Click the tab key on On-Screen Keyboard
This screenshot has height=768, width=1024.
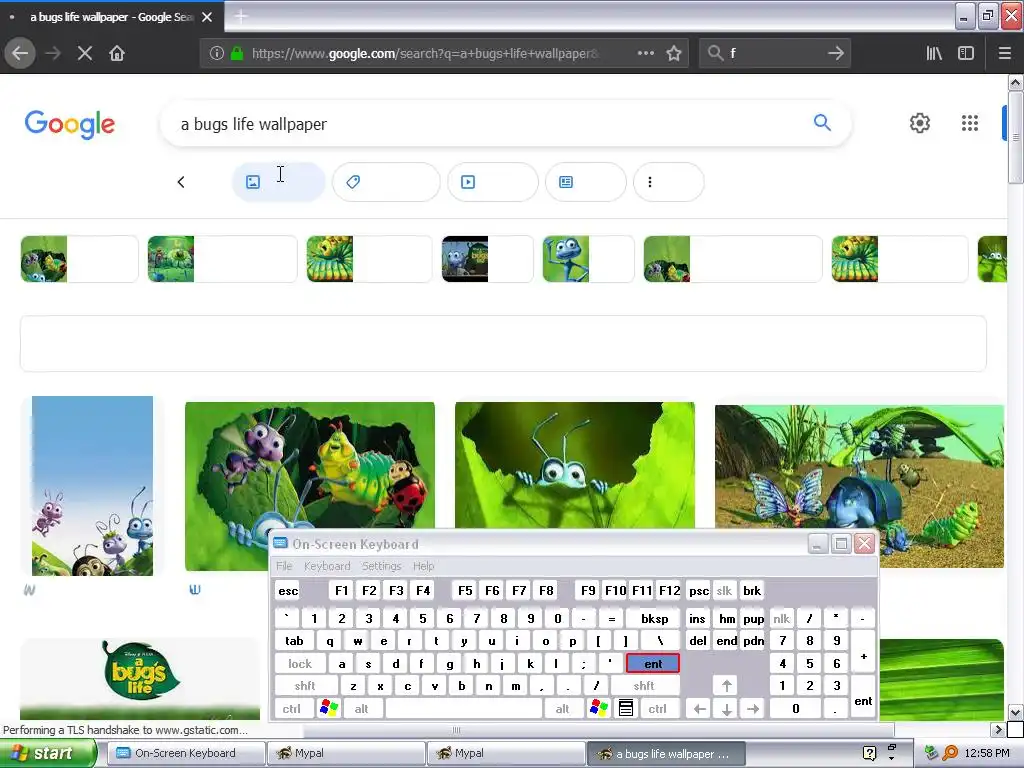pos(294,641)
